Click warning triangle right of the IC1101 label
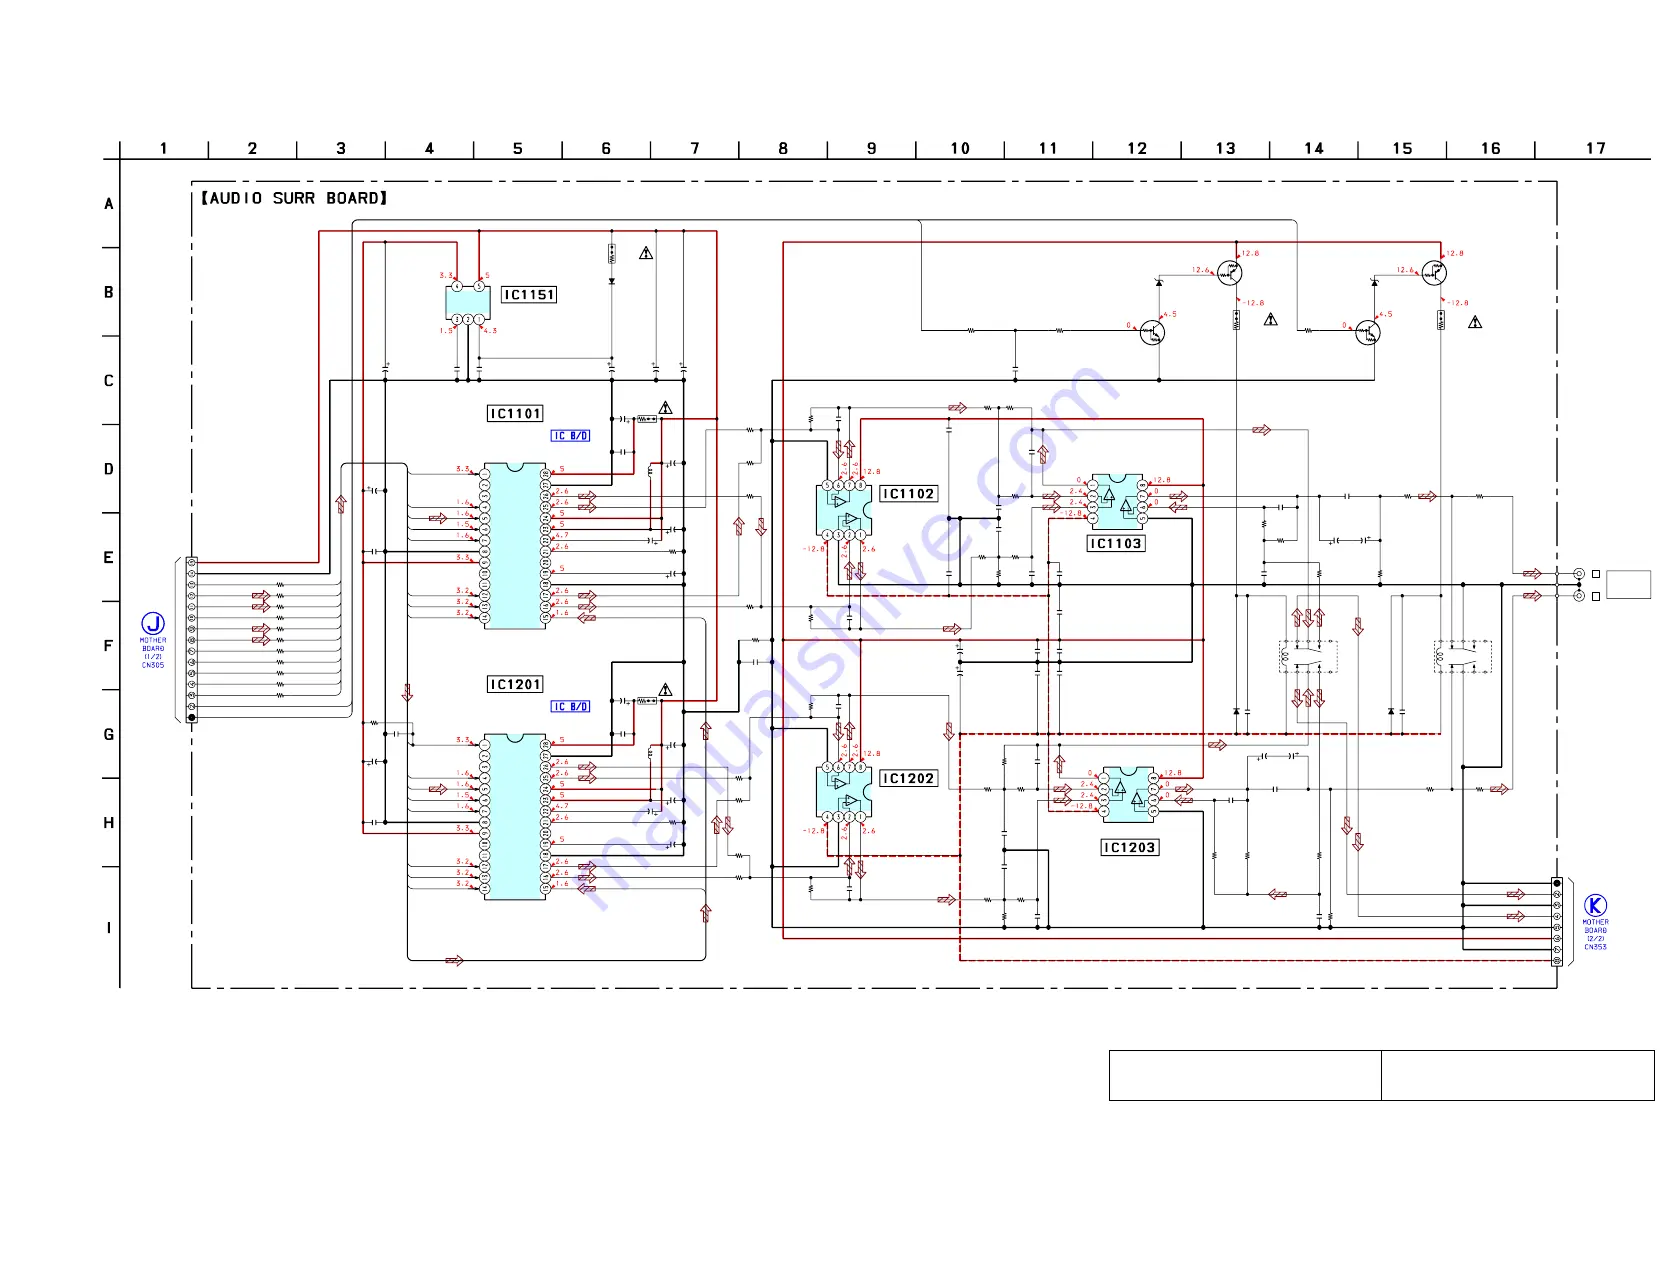Viewport: 1680px width, 1263px height. coord(666,408)
